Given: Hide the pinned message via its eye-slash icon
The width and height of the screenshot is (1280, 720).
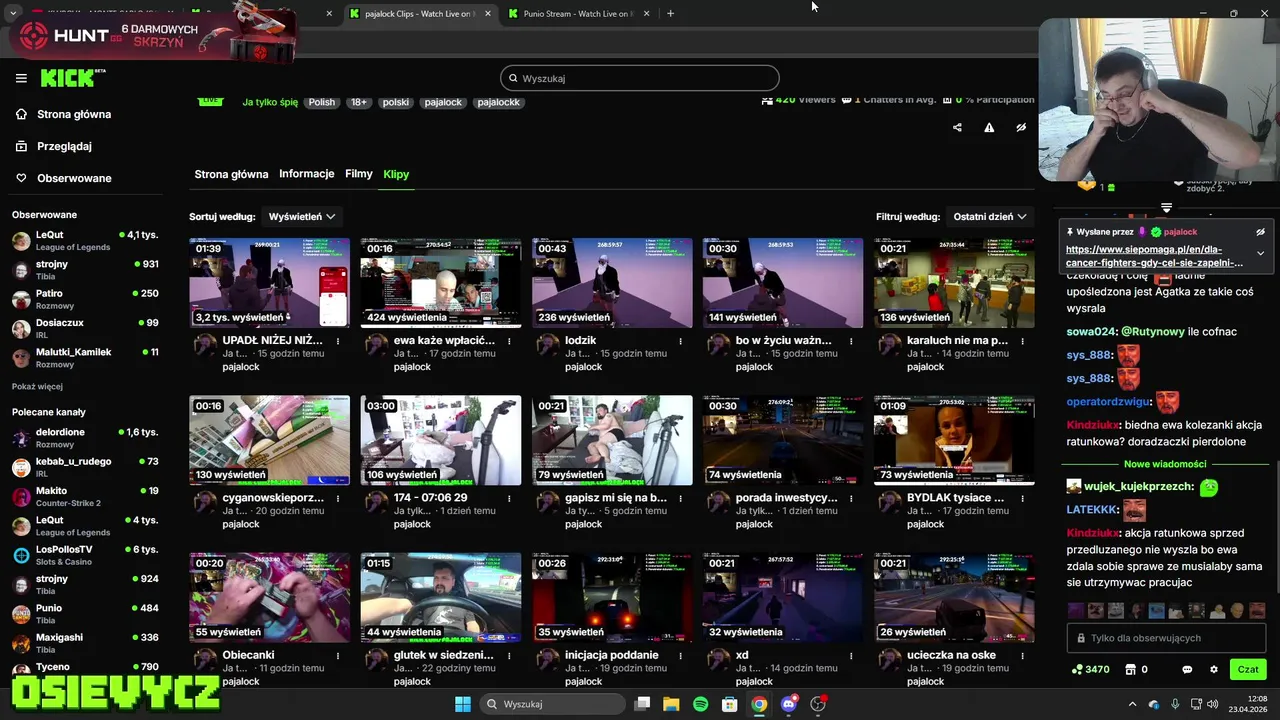Looking at the screenshot, I should pos(1260,232).
